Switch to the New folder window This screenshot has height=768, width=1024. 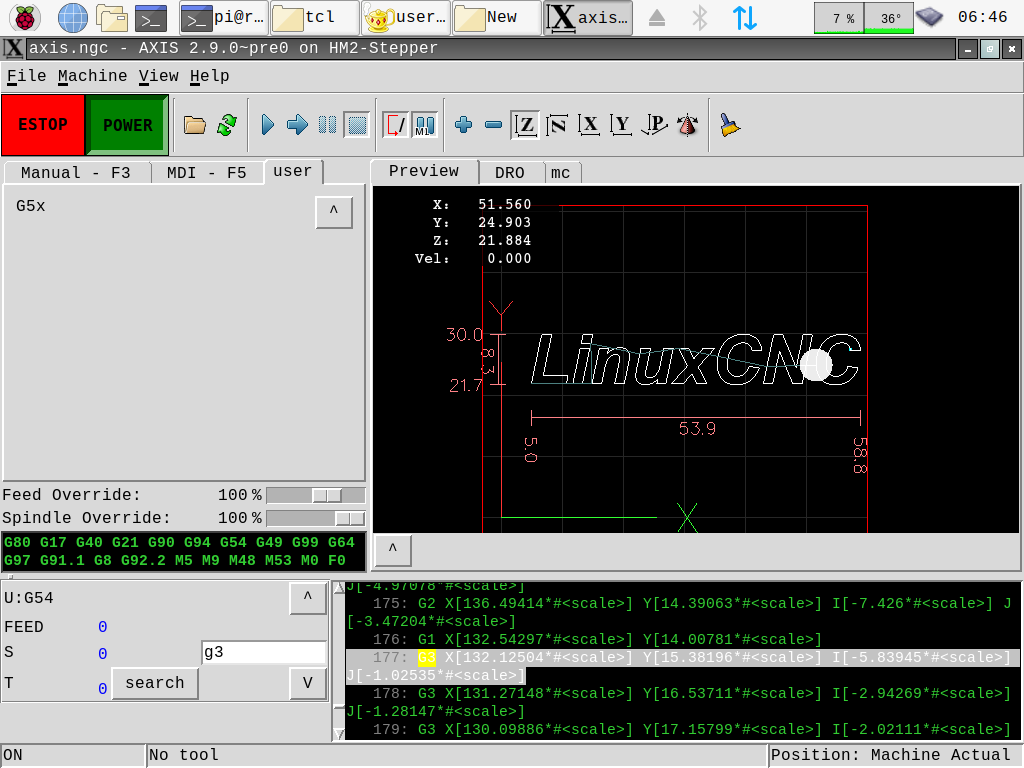pyautogui.click(x=496, y=18)
